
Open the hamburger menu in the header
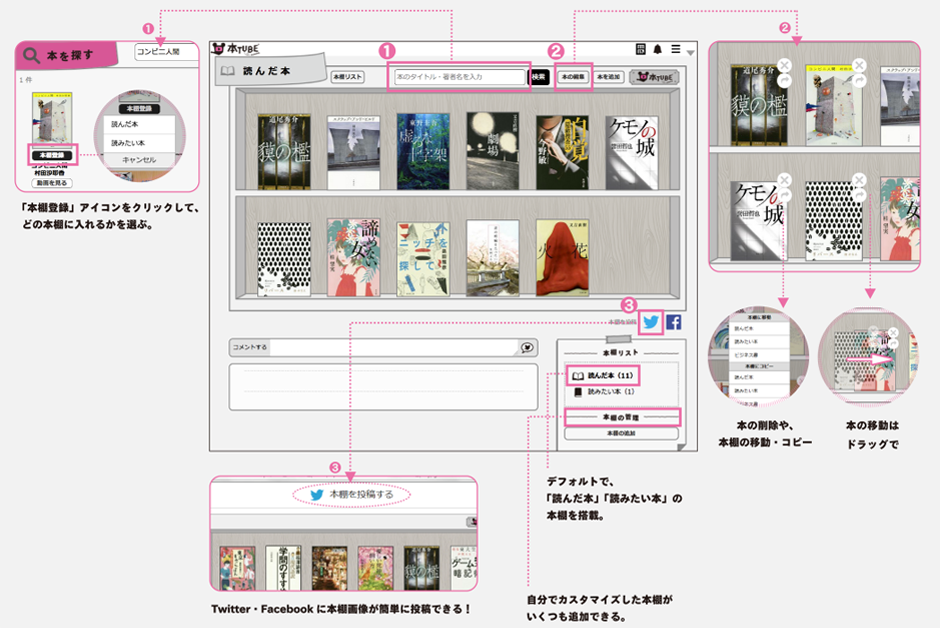coord(676,49)
